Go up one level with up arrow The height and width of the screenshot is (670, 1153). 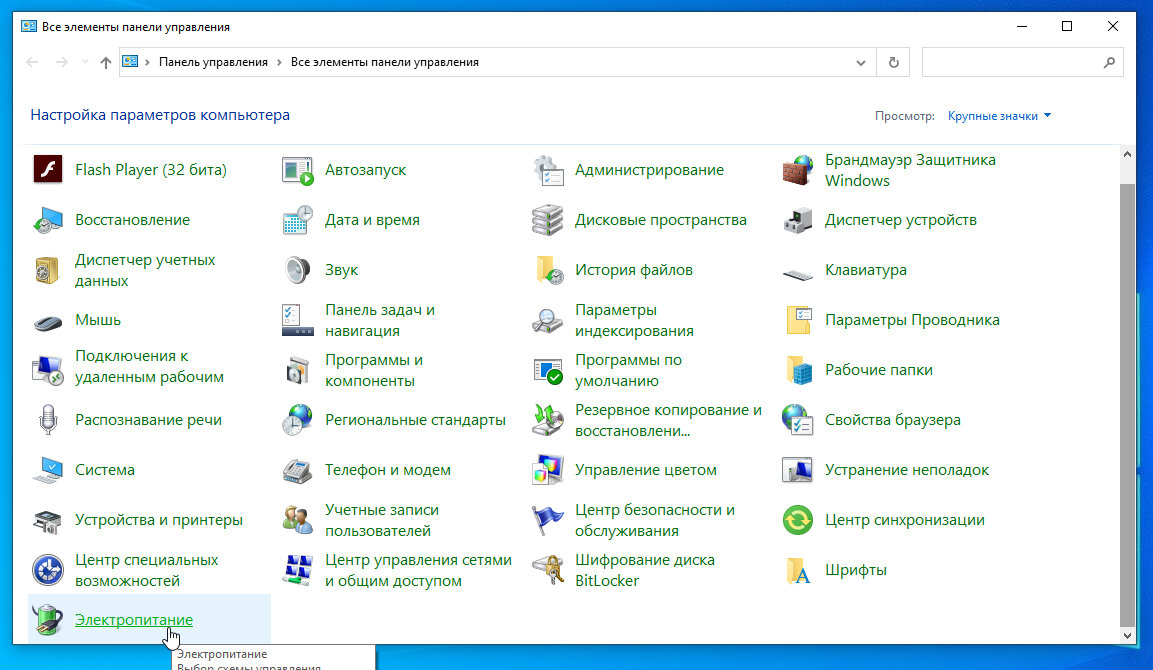[106, 63]
